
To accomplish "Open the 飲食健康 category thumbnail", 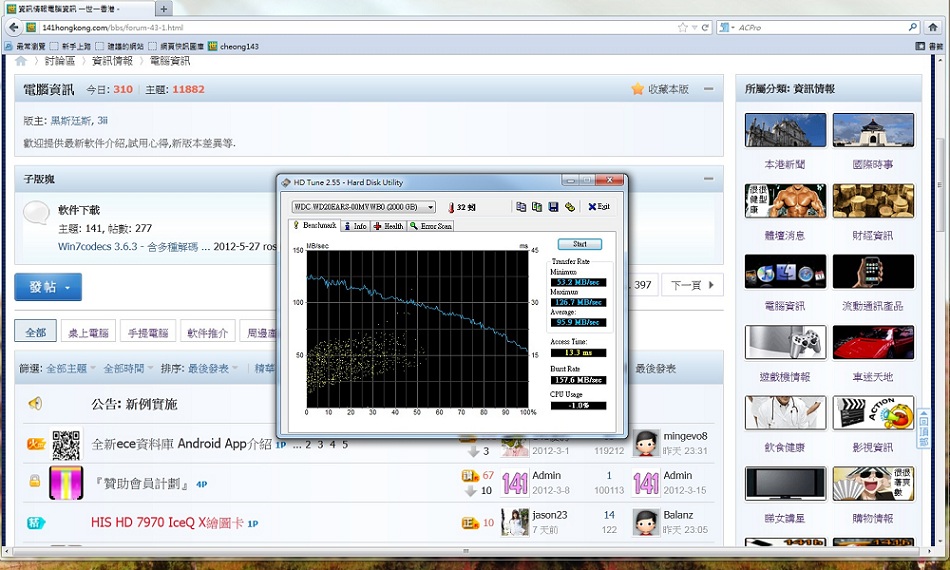I will [785, 413].
